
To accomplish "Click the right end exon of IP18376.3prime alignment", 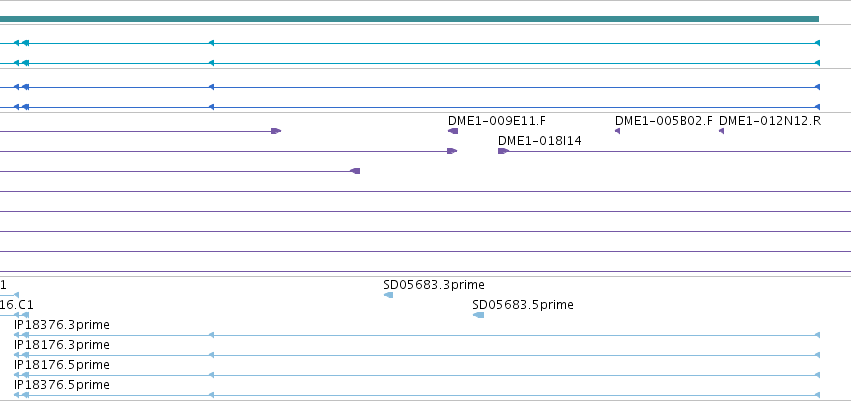I will [x=817, y=335].
